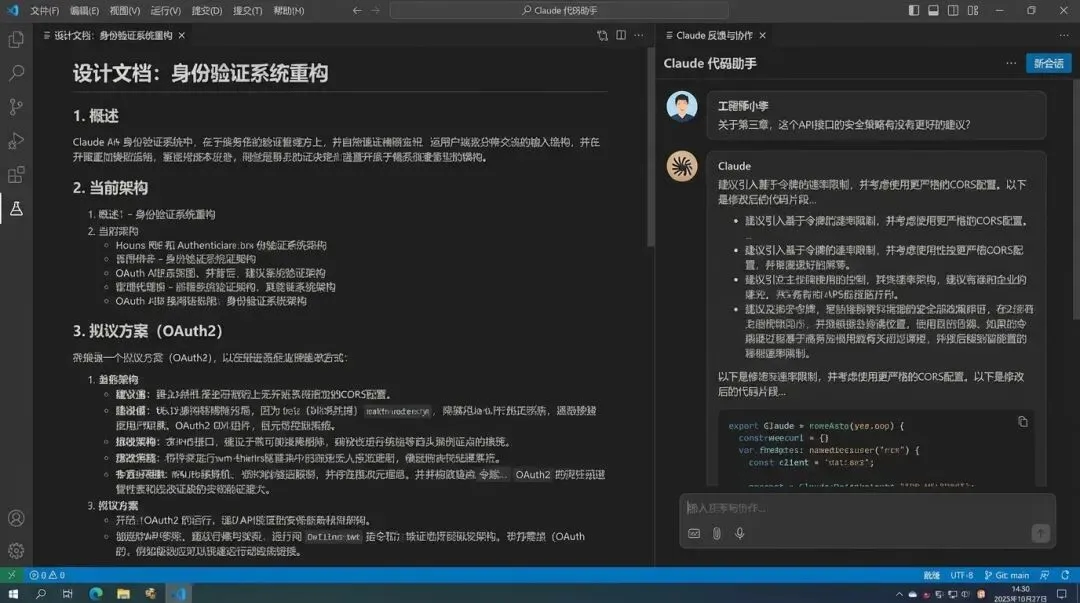The image size is (1080, 603).
Task: Open Task View on the taskbar
Action: point(68,593)
